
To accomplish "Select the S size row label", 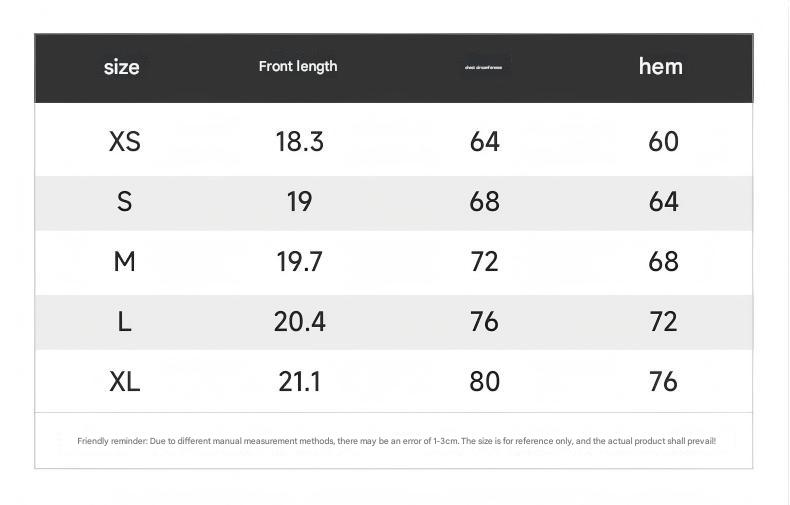I will click(124, 201).
